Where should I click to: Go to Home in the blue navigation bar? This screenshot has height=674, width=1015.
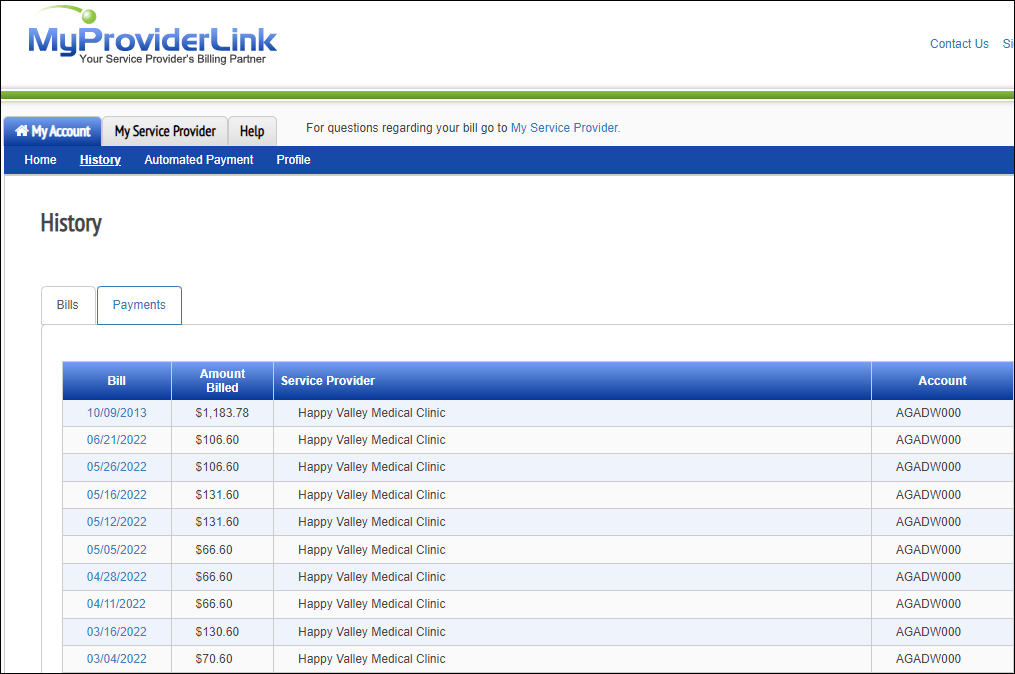(40, 159)
